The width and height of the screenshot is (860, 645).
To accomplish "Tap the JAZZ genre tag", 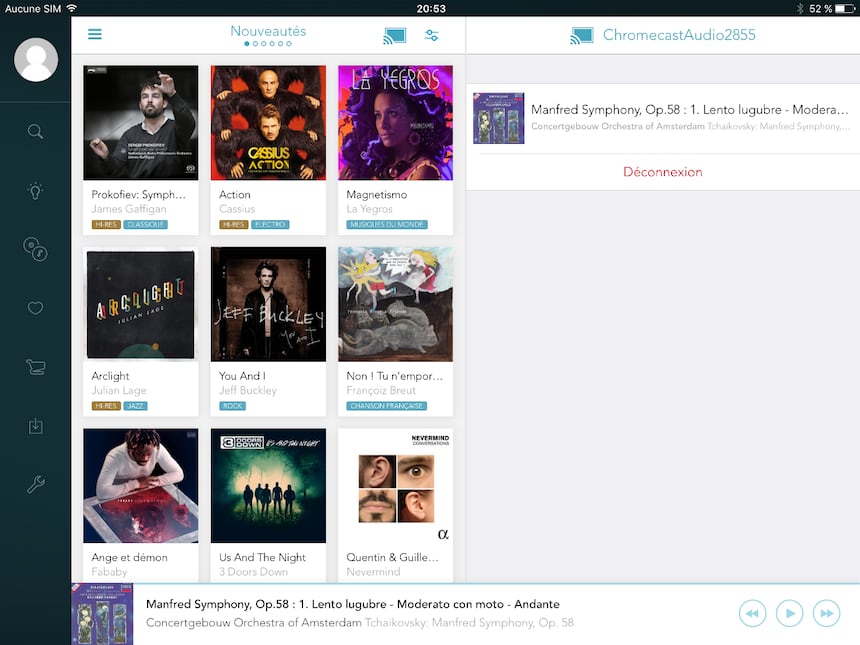I will coord(135,406).
